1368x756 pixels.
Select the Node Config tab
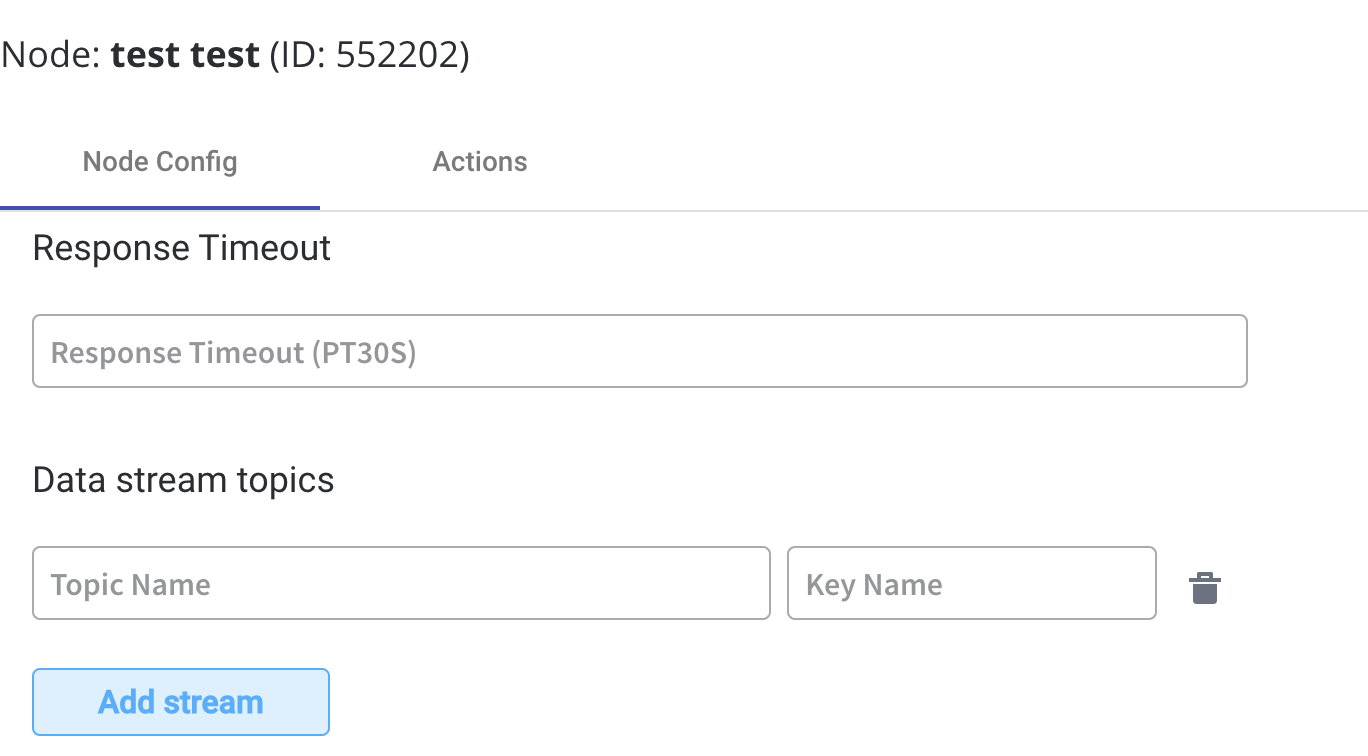pyautogui.click(x=160, y=162)
